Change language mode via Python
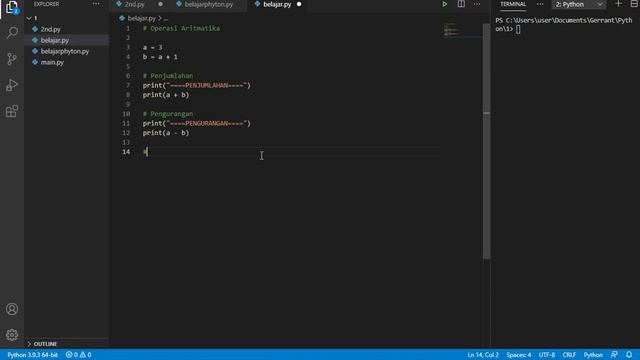640x360 pixels. tap(593, 355)
